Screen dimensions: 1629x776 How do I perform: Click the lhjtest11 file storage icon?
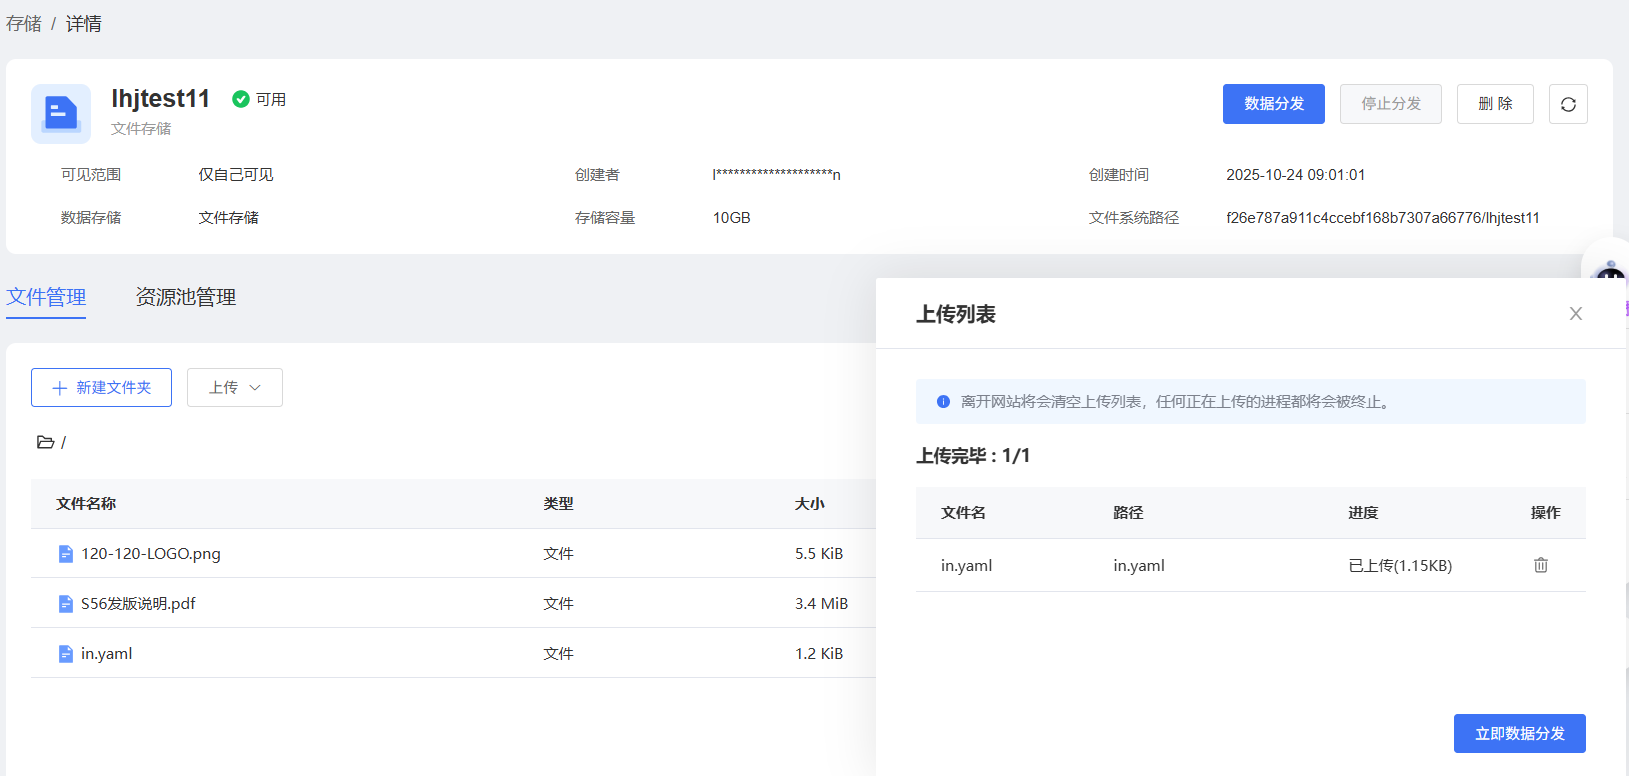61,113
